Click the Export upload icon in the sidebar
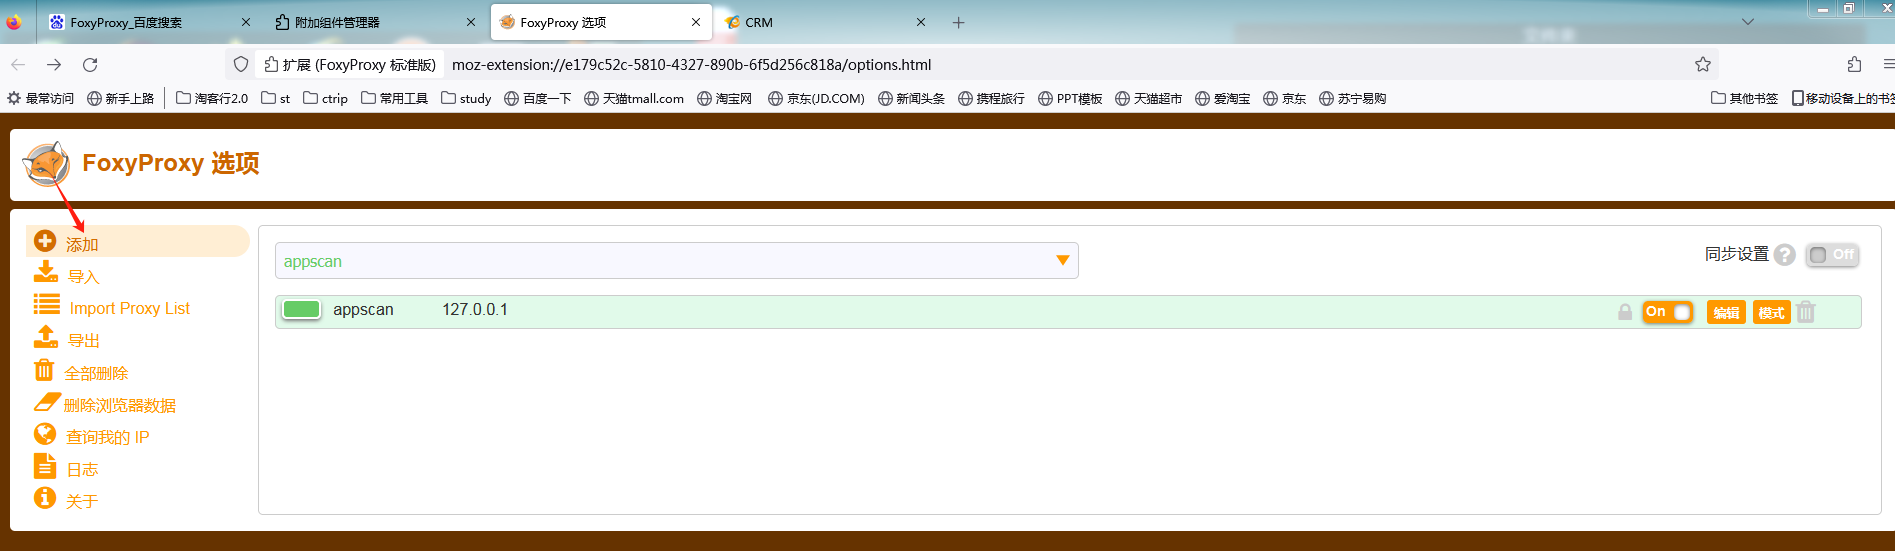 click(46, 336)
